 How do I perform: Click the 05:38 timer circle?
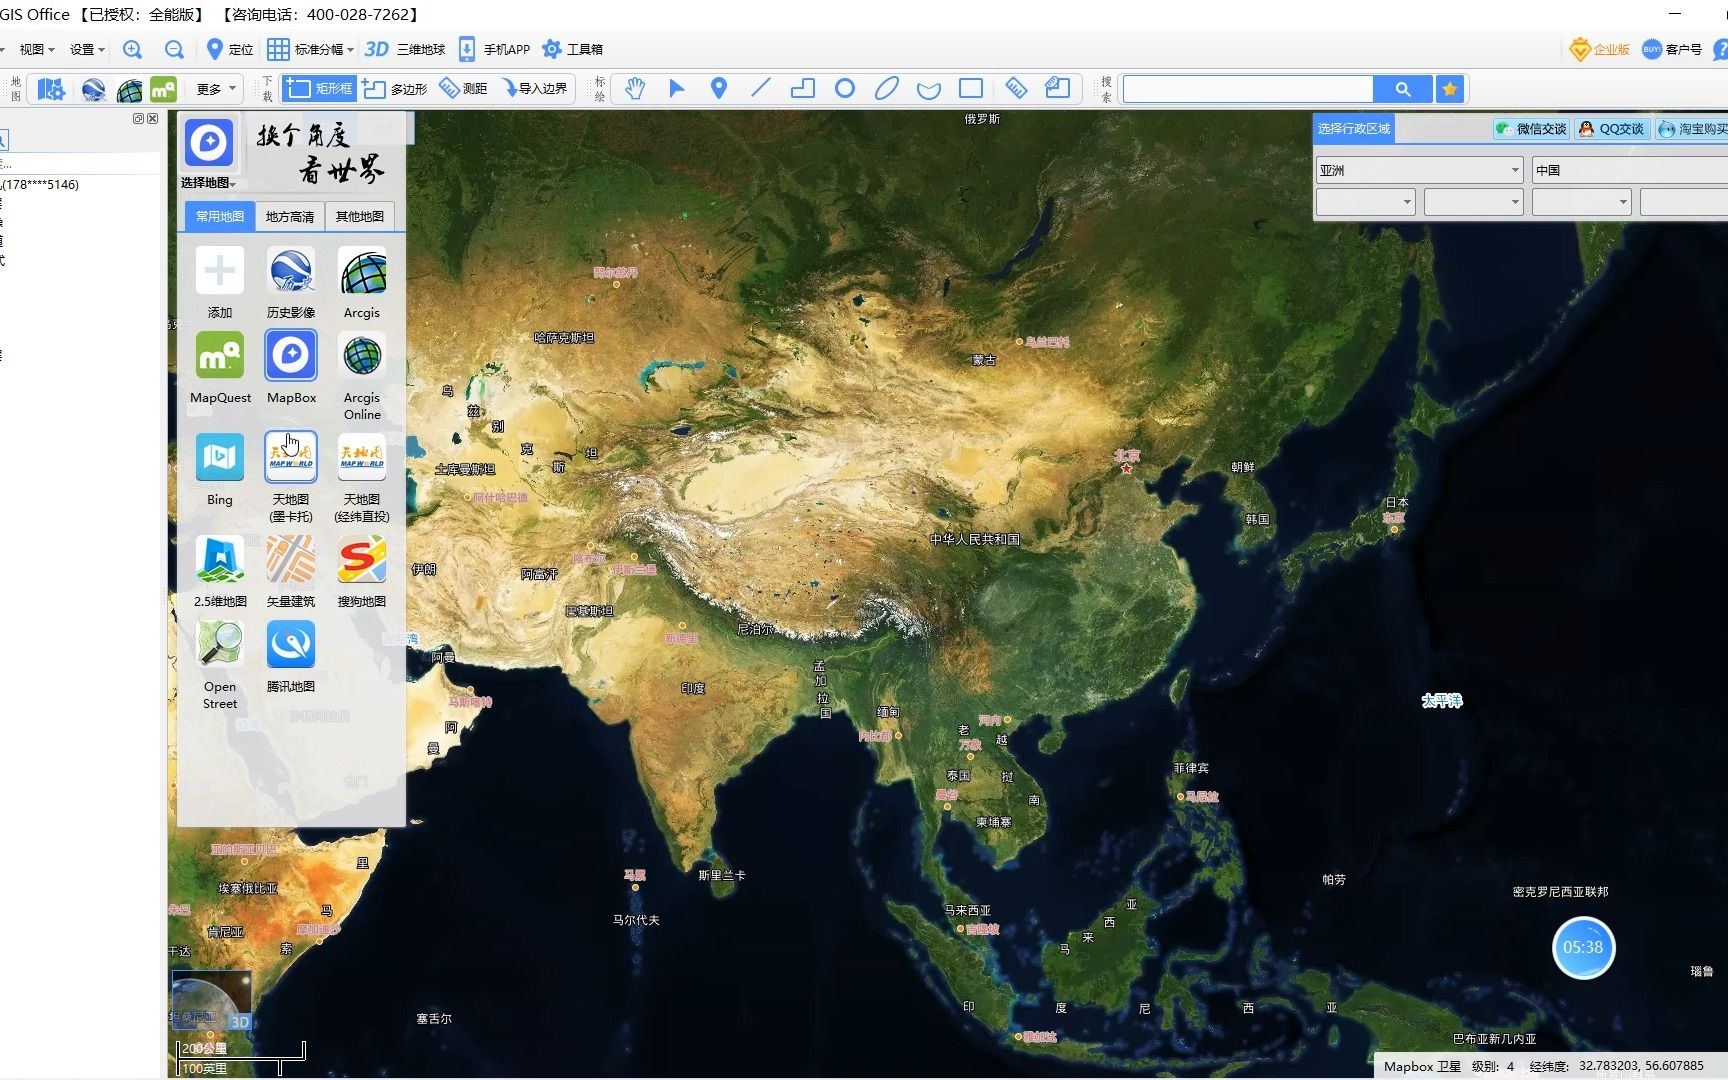coord(1583,947)
